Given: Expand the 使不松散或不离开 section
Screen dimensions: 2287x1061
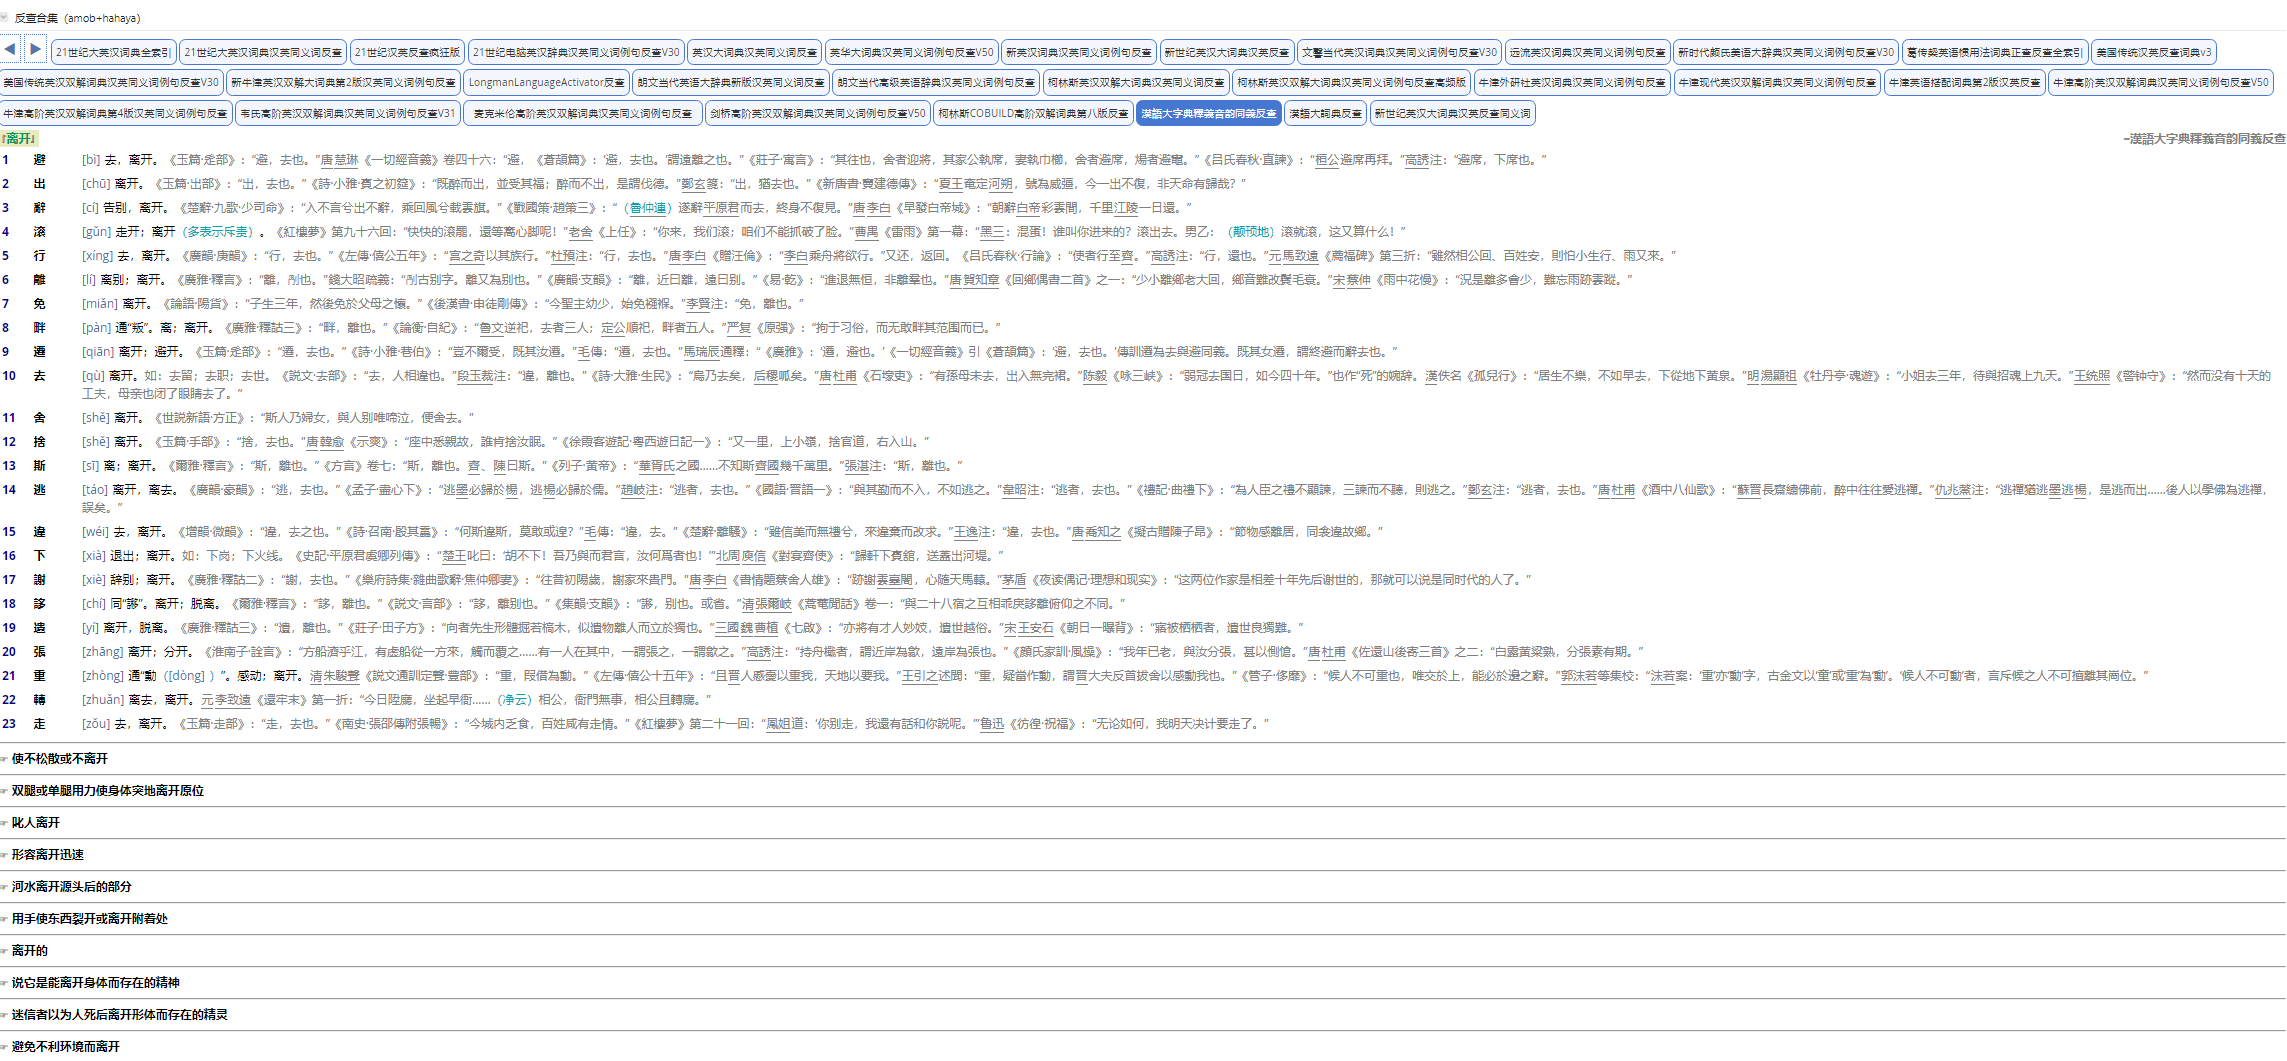Looking at the screenshot, I should (60, 759).
